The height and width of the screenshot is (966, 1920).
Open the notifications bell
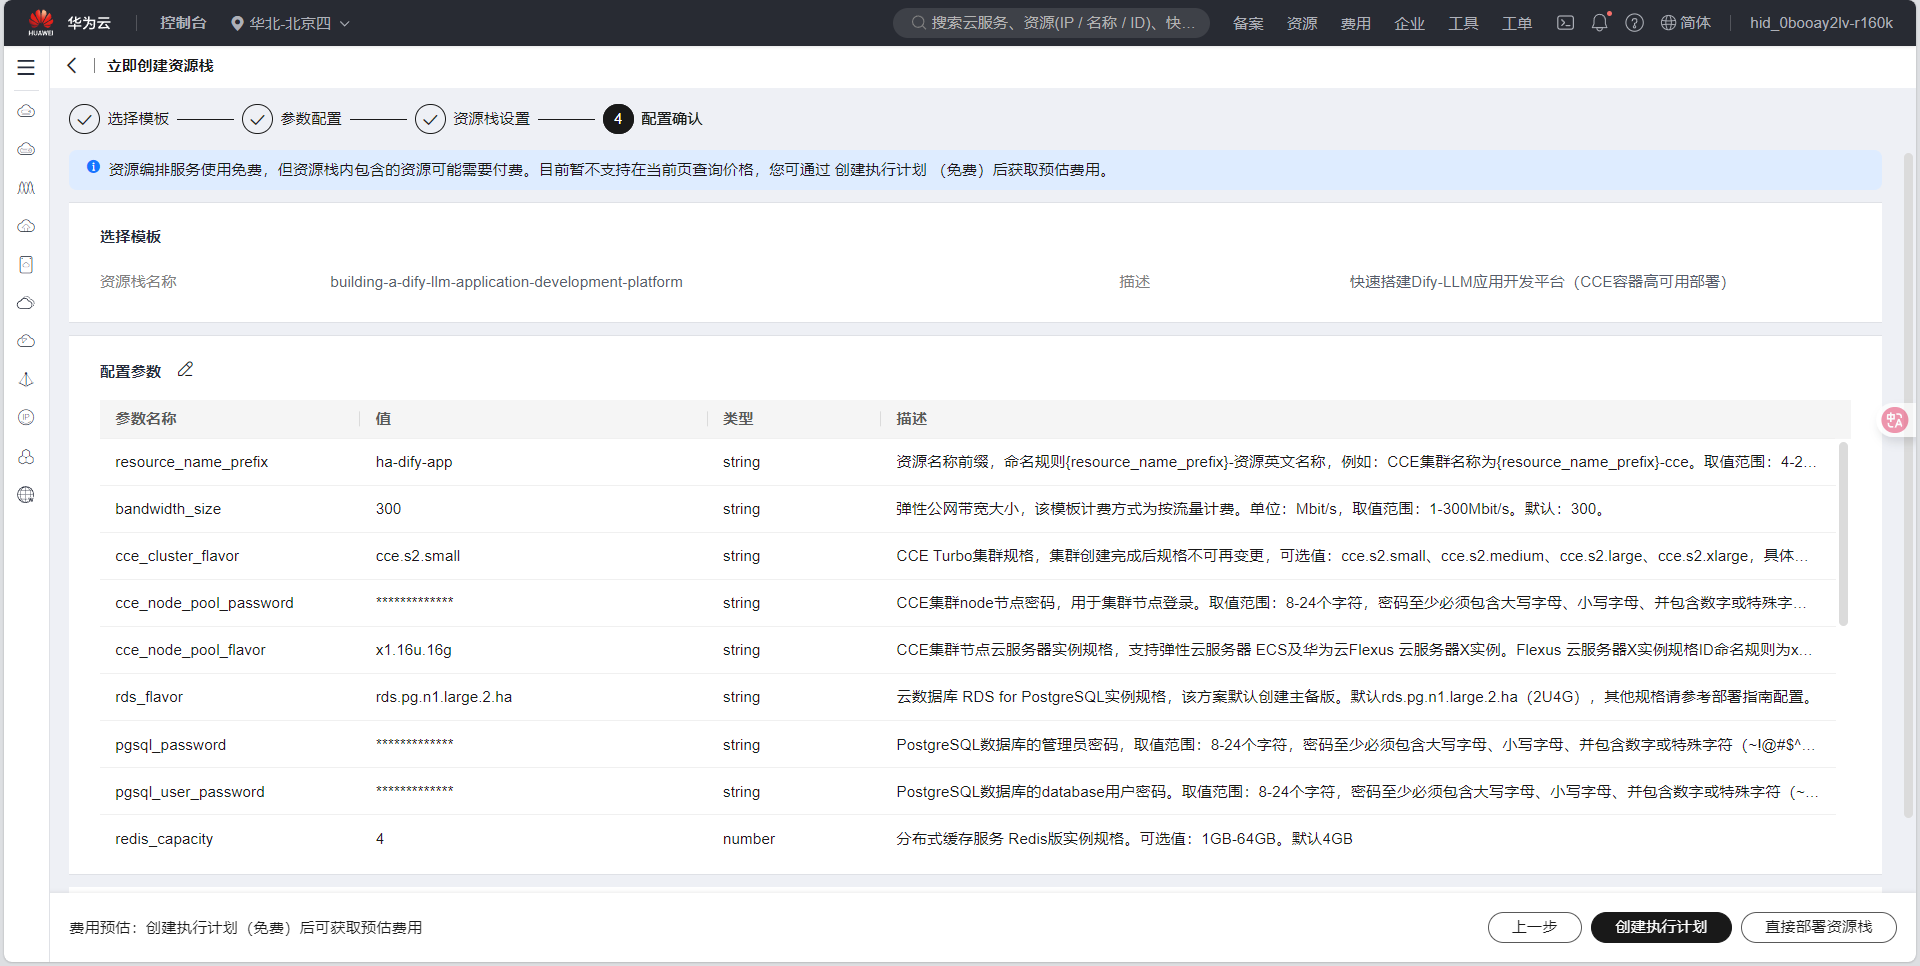(1600, 23)
